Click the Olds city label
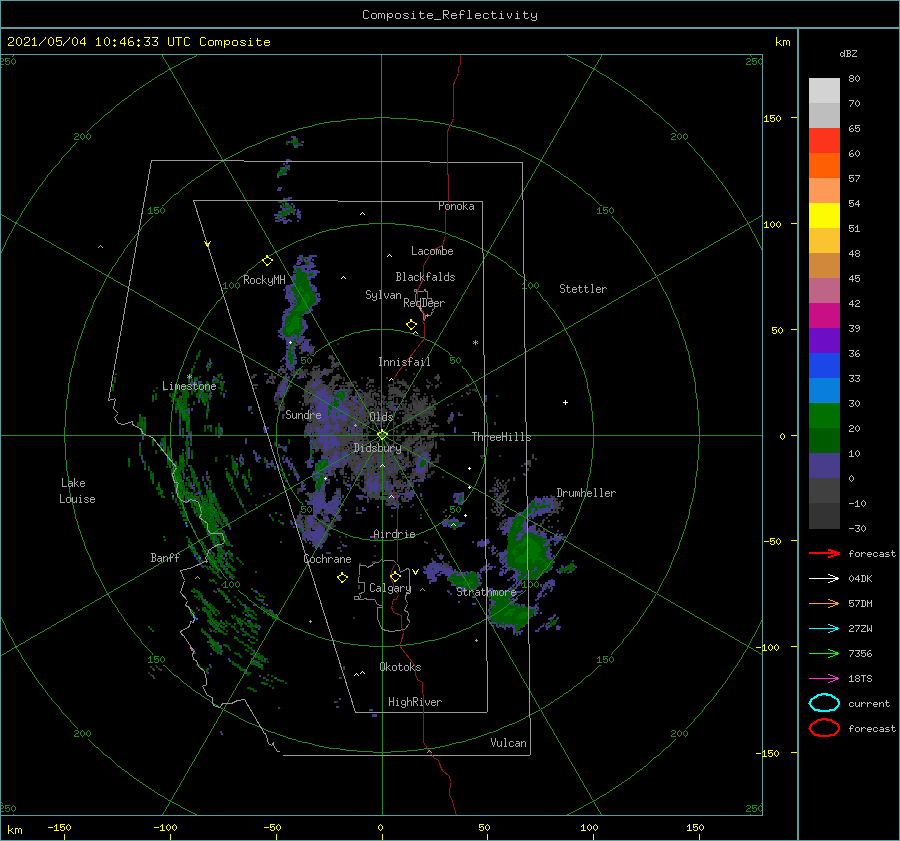The height and width of the screenshot is (841, 900). click(x=381, y=417)
